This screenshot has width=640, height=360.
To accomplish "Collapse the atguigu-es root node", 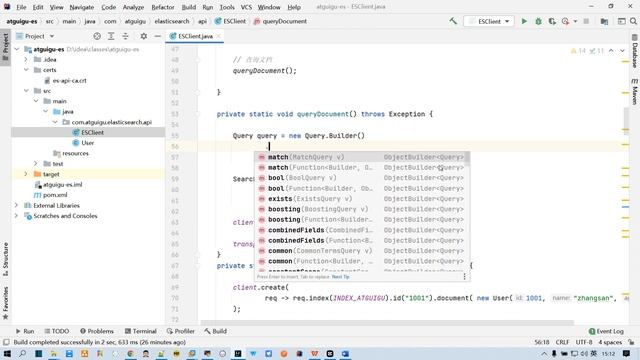I will tap(17, 49).
